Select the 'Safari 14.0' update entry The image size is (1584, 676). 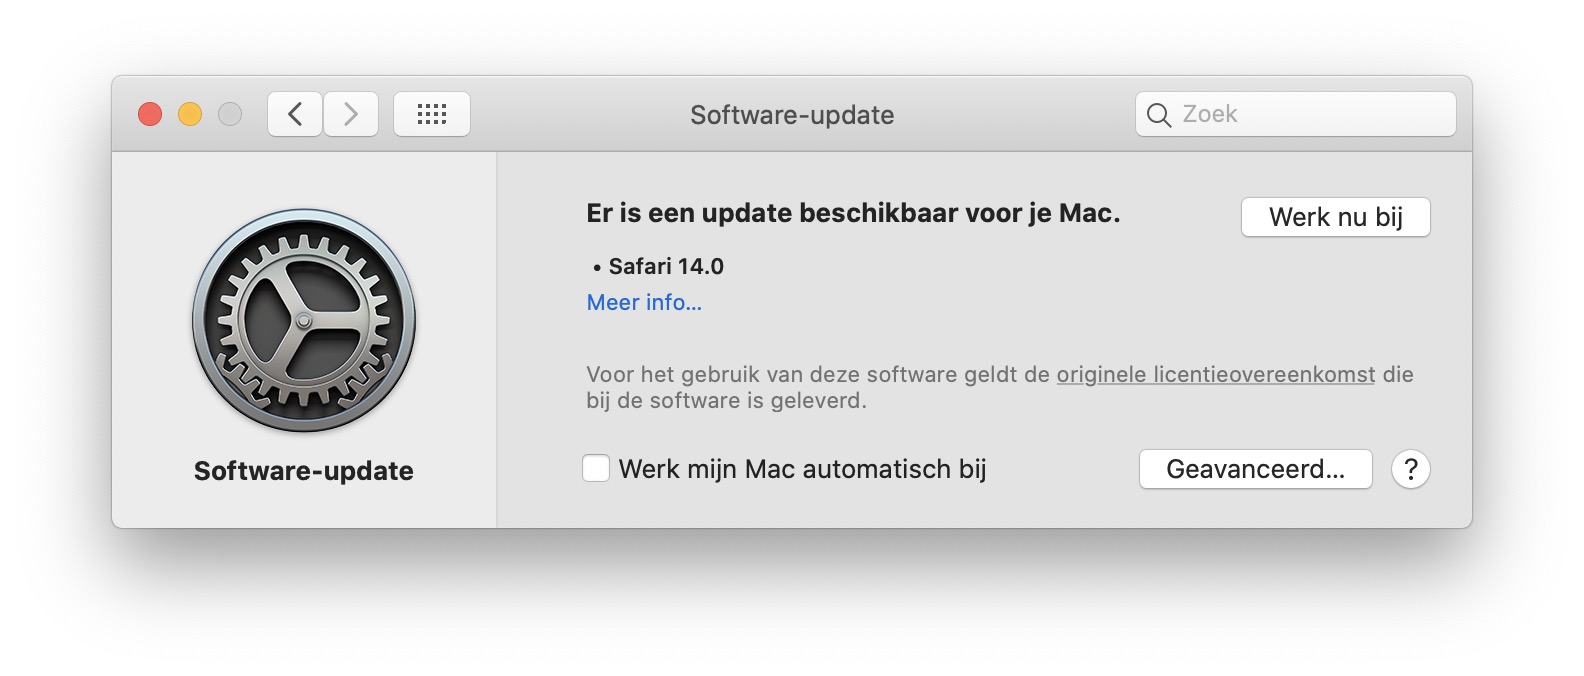pyautogui.click(x=659, y=266)
